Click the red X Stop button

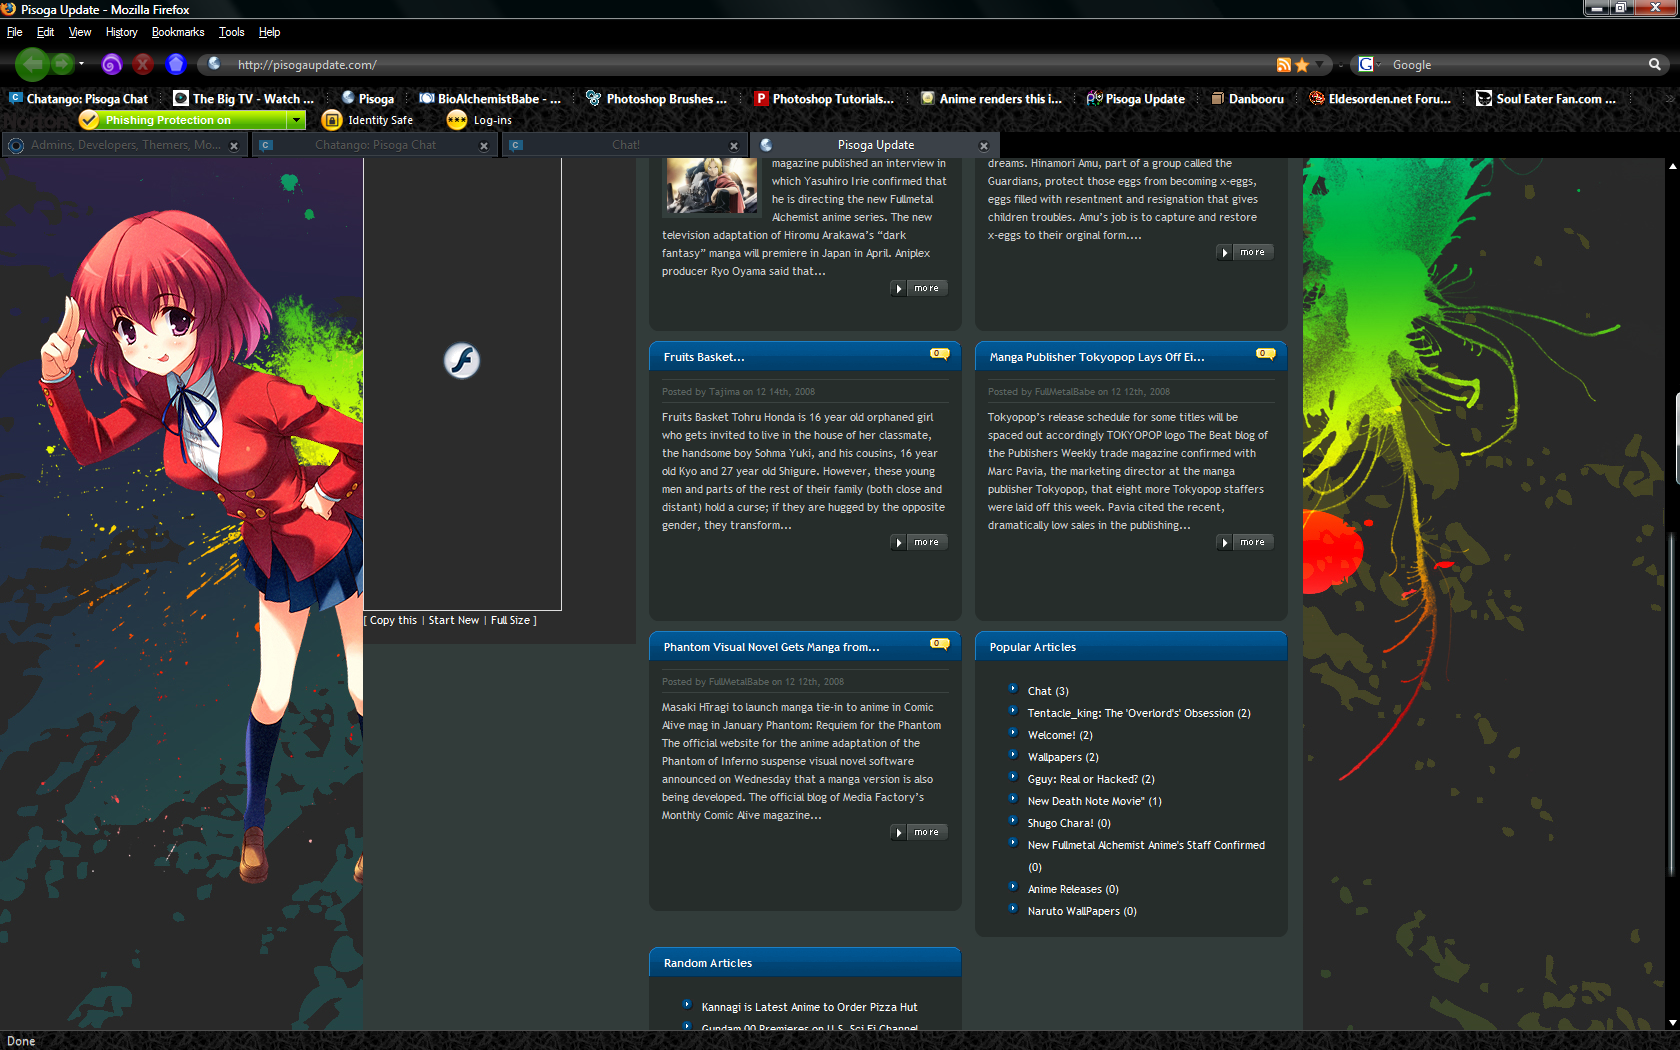coord(144,65)
